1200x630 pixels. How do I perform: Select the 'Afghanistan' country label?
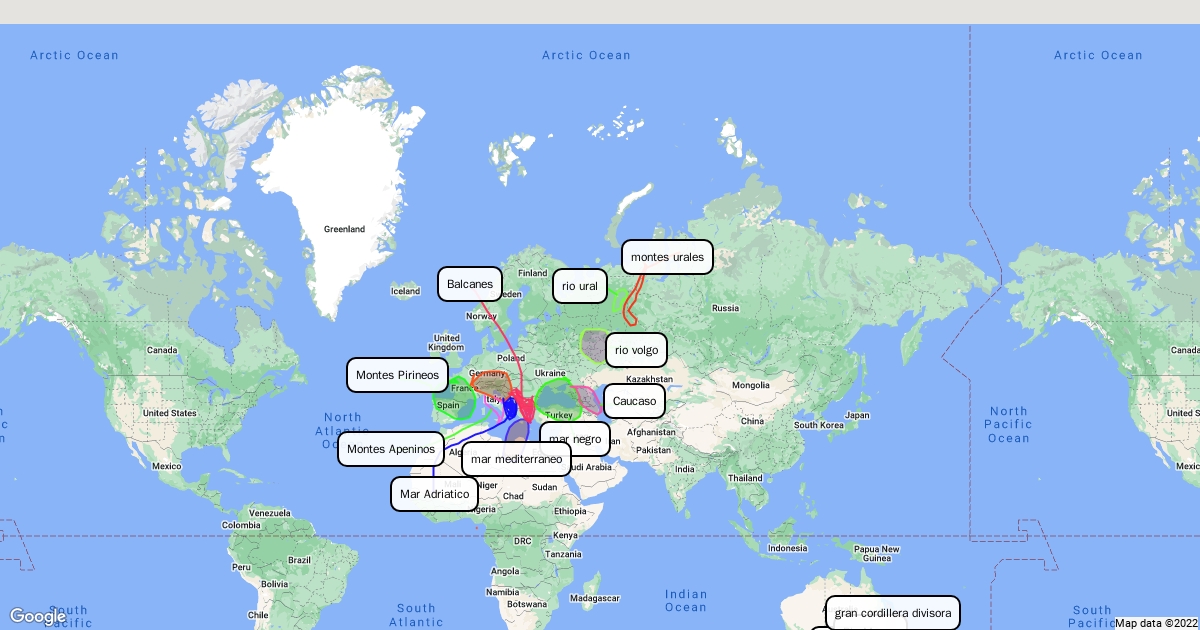[651, 432]
